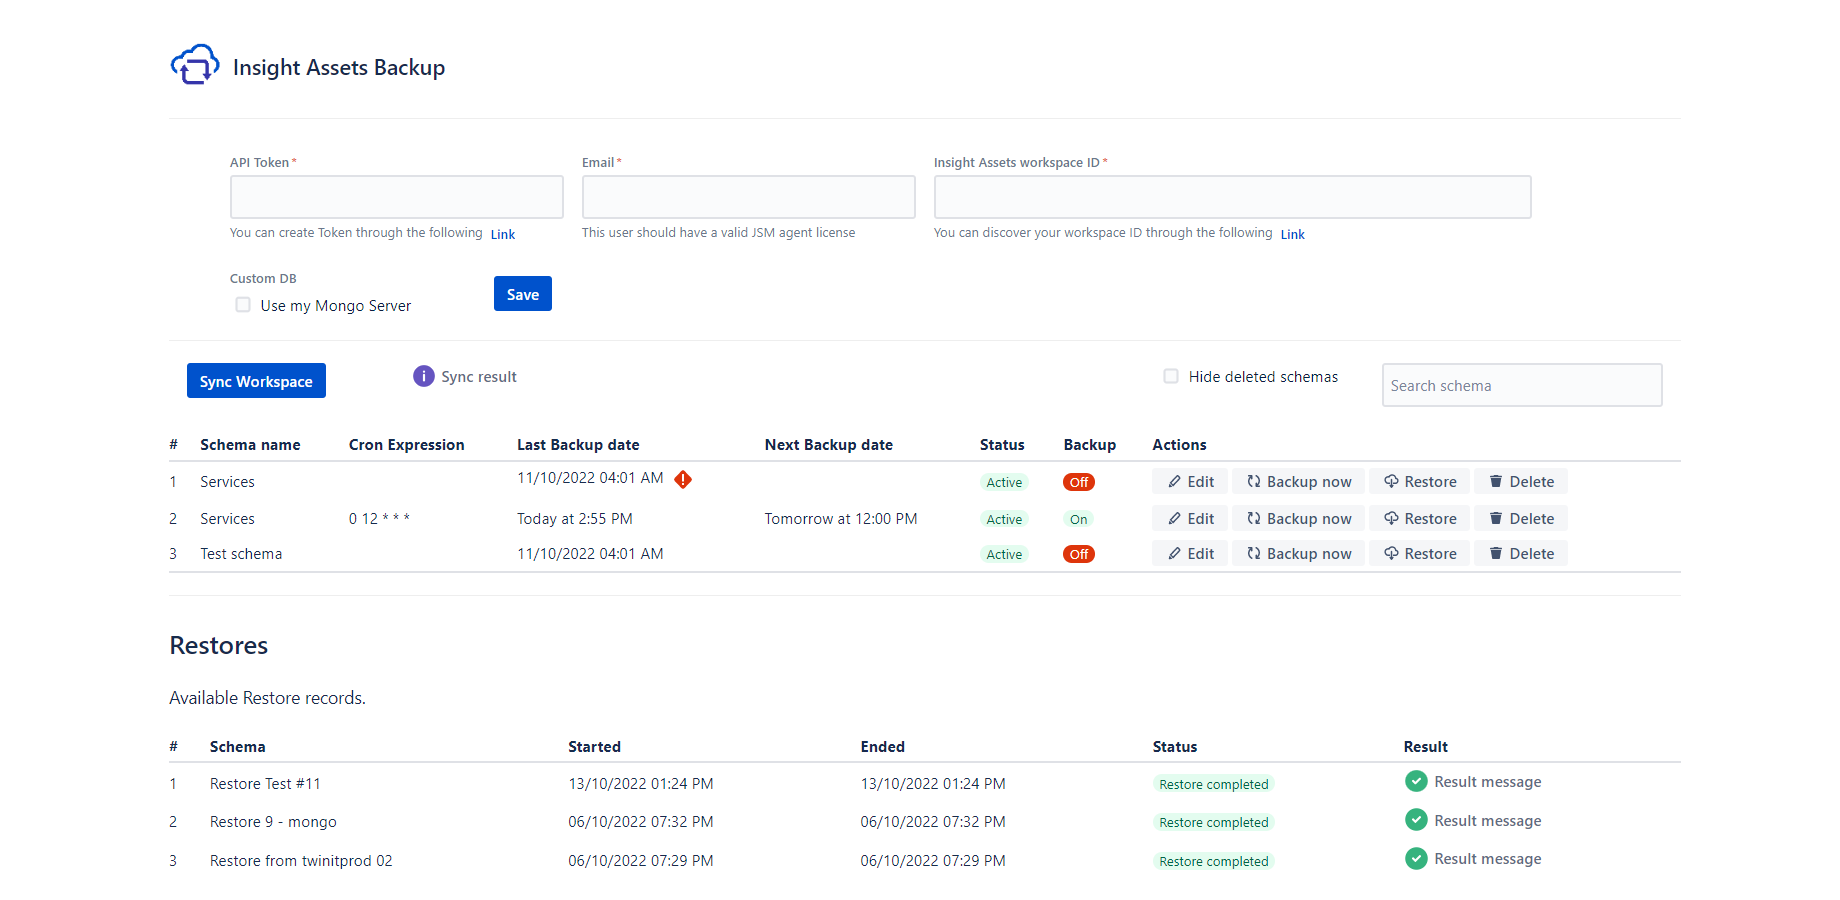This screenshot has width=1840, height=900.
Task: Open Result message for Restore from twinitprod 02
Action: [x=1488, y=859]
